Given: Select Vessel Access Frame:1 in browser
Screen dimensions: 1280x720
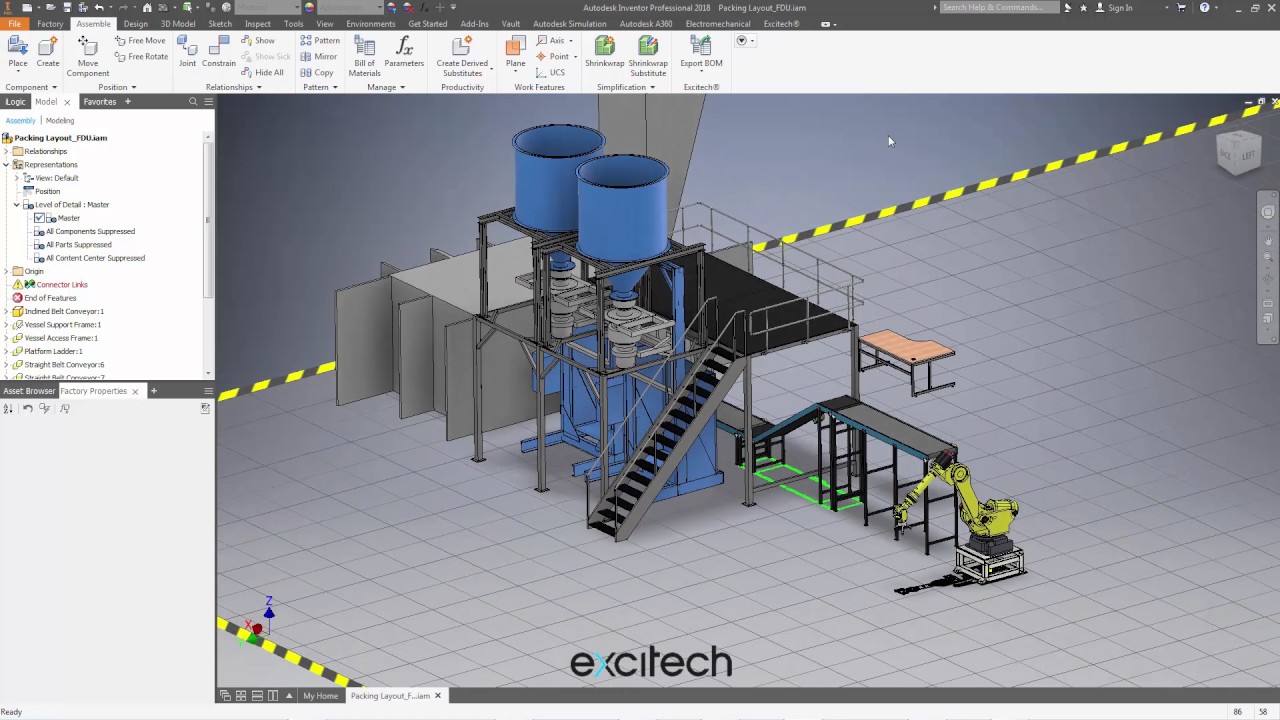Looking at the screenshot, I should [61, 338].
